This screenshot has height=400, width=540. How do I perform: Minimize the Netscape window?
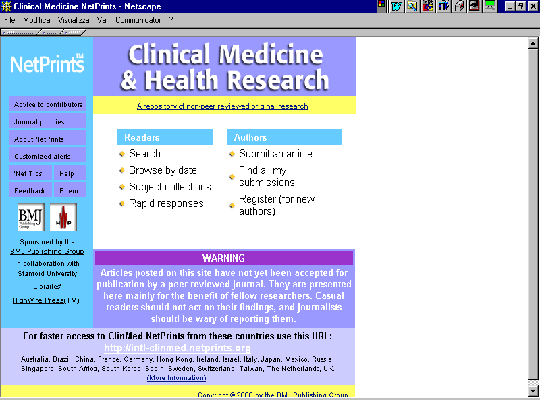510,6
